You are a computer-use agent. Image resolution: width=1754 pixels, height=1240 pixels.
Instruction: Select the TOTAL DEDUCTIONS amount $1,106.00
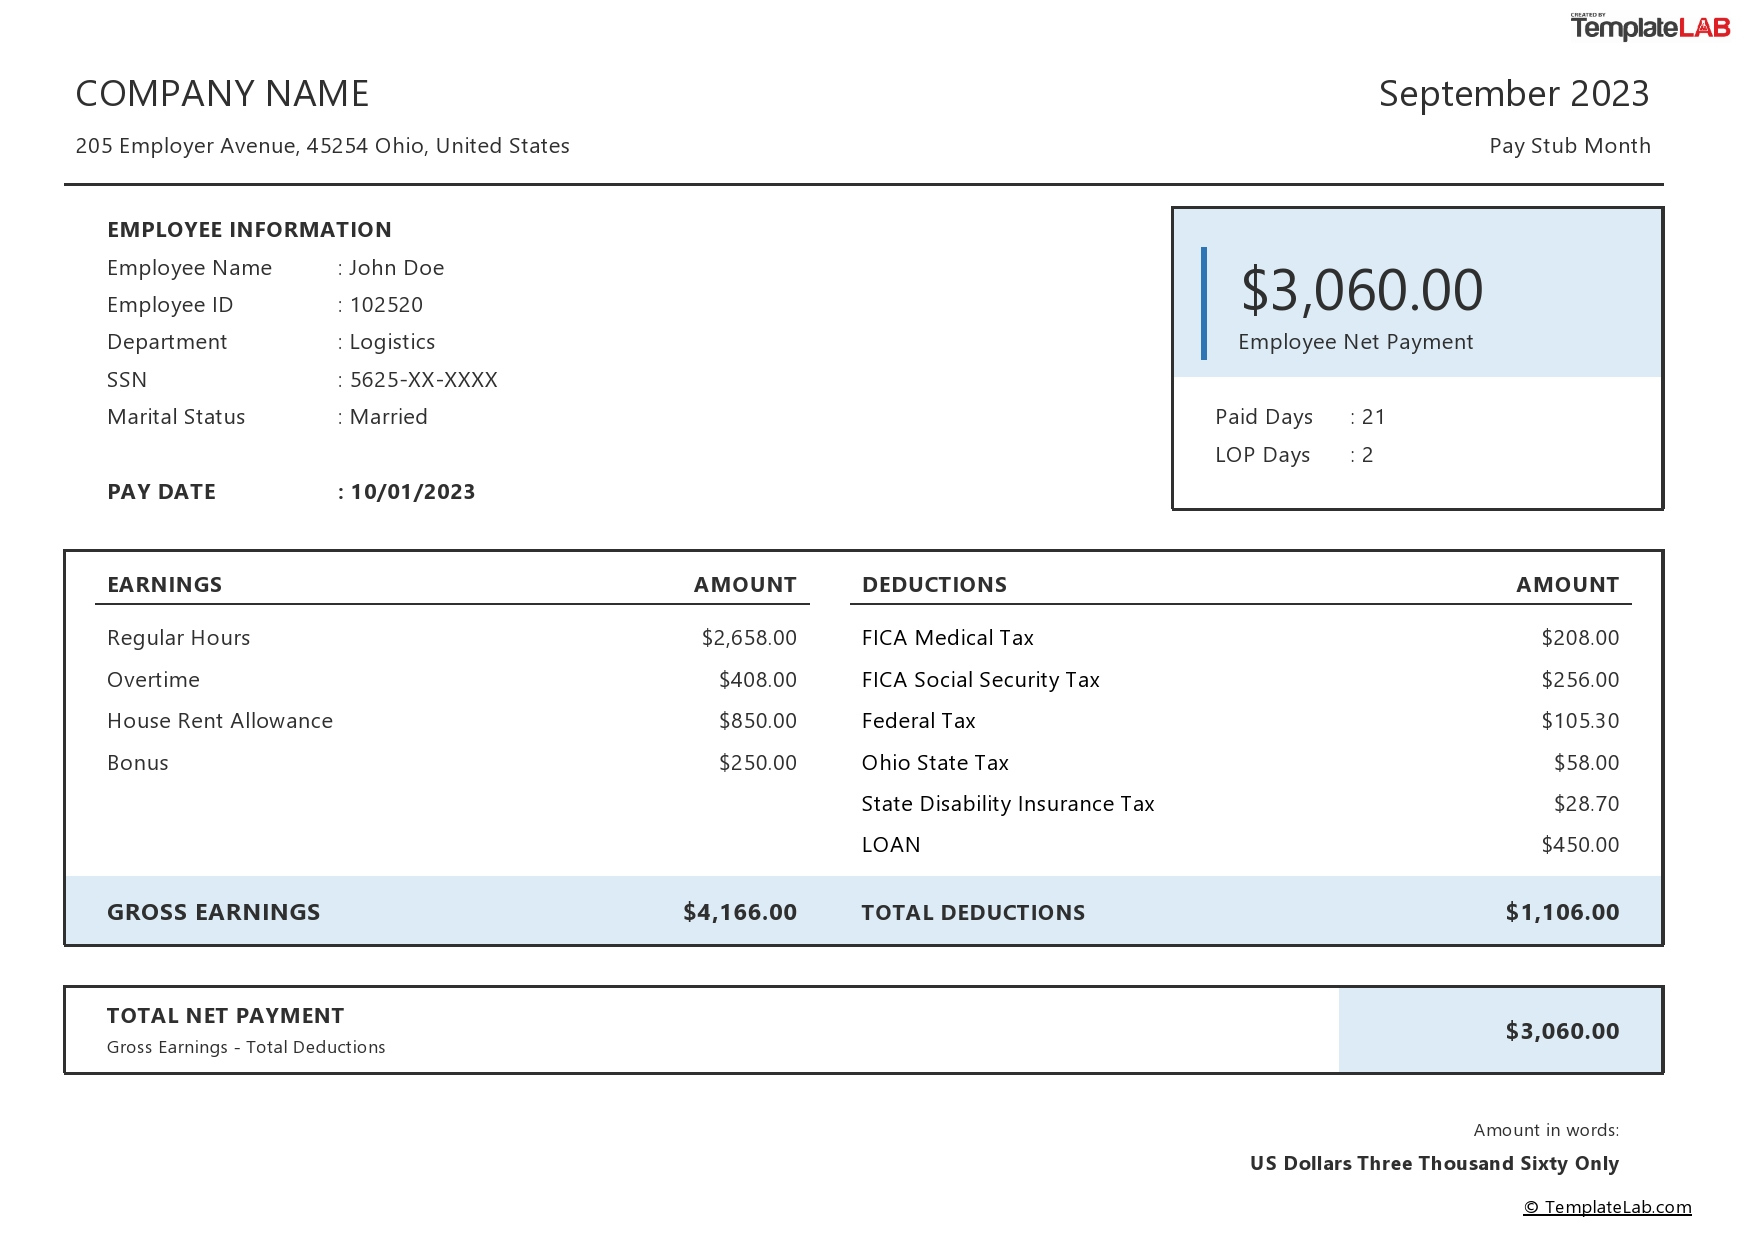click(x=1563, y=911)
